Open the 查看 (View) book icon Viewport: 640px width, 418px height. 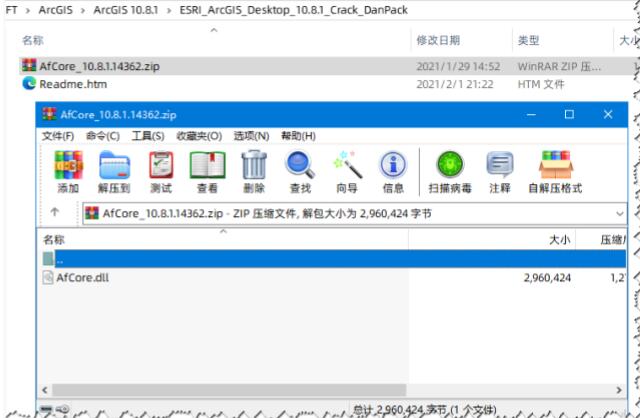point(207,165)
